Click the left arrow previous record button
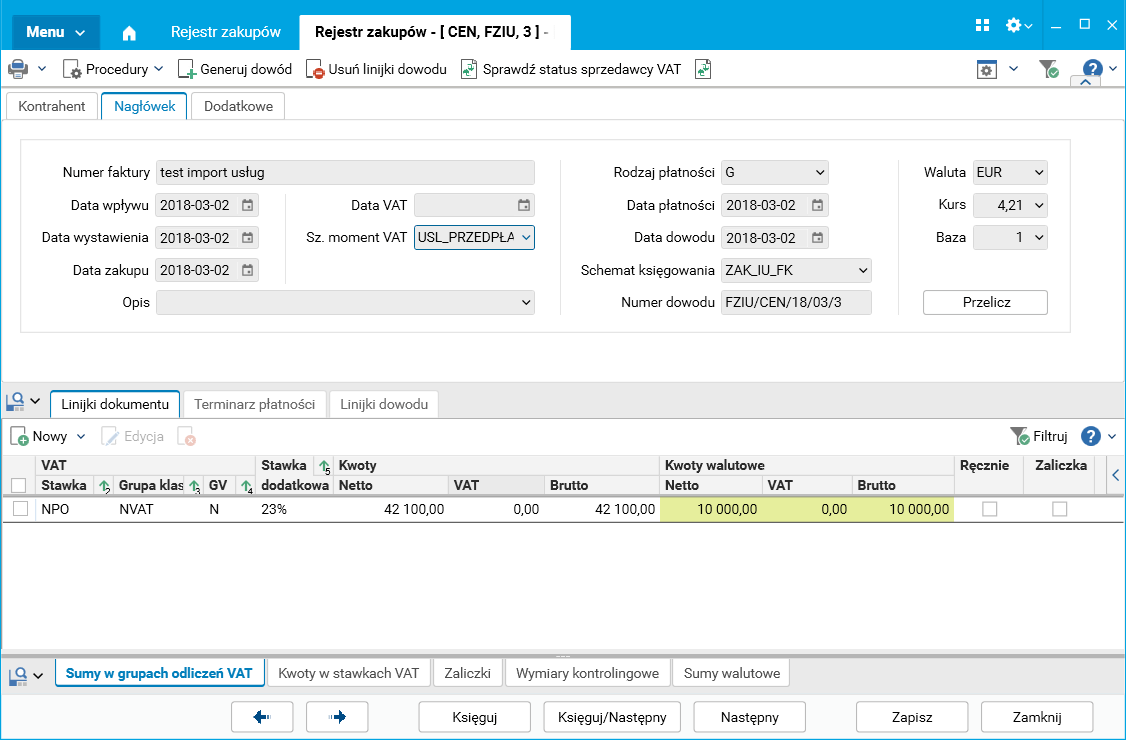This screenshot has width=1126, height=740. [262, 717]
